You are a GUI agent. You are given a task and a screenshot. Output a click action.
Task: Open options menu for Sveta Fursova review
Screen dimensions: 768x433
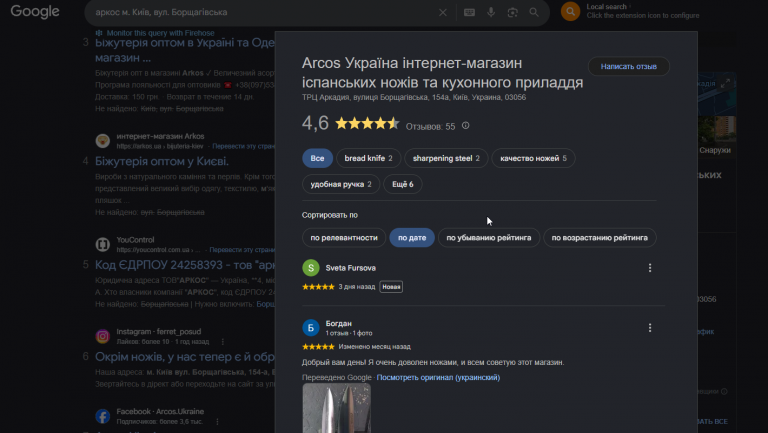point(650,268)
